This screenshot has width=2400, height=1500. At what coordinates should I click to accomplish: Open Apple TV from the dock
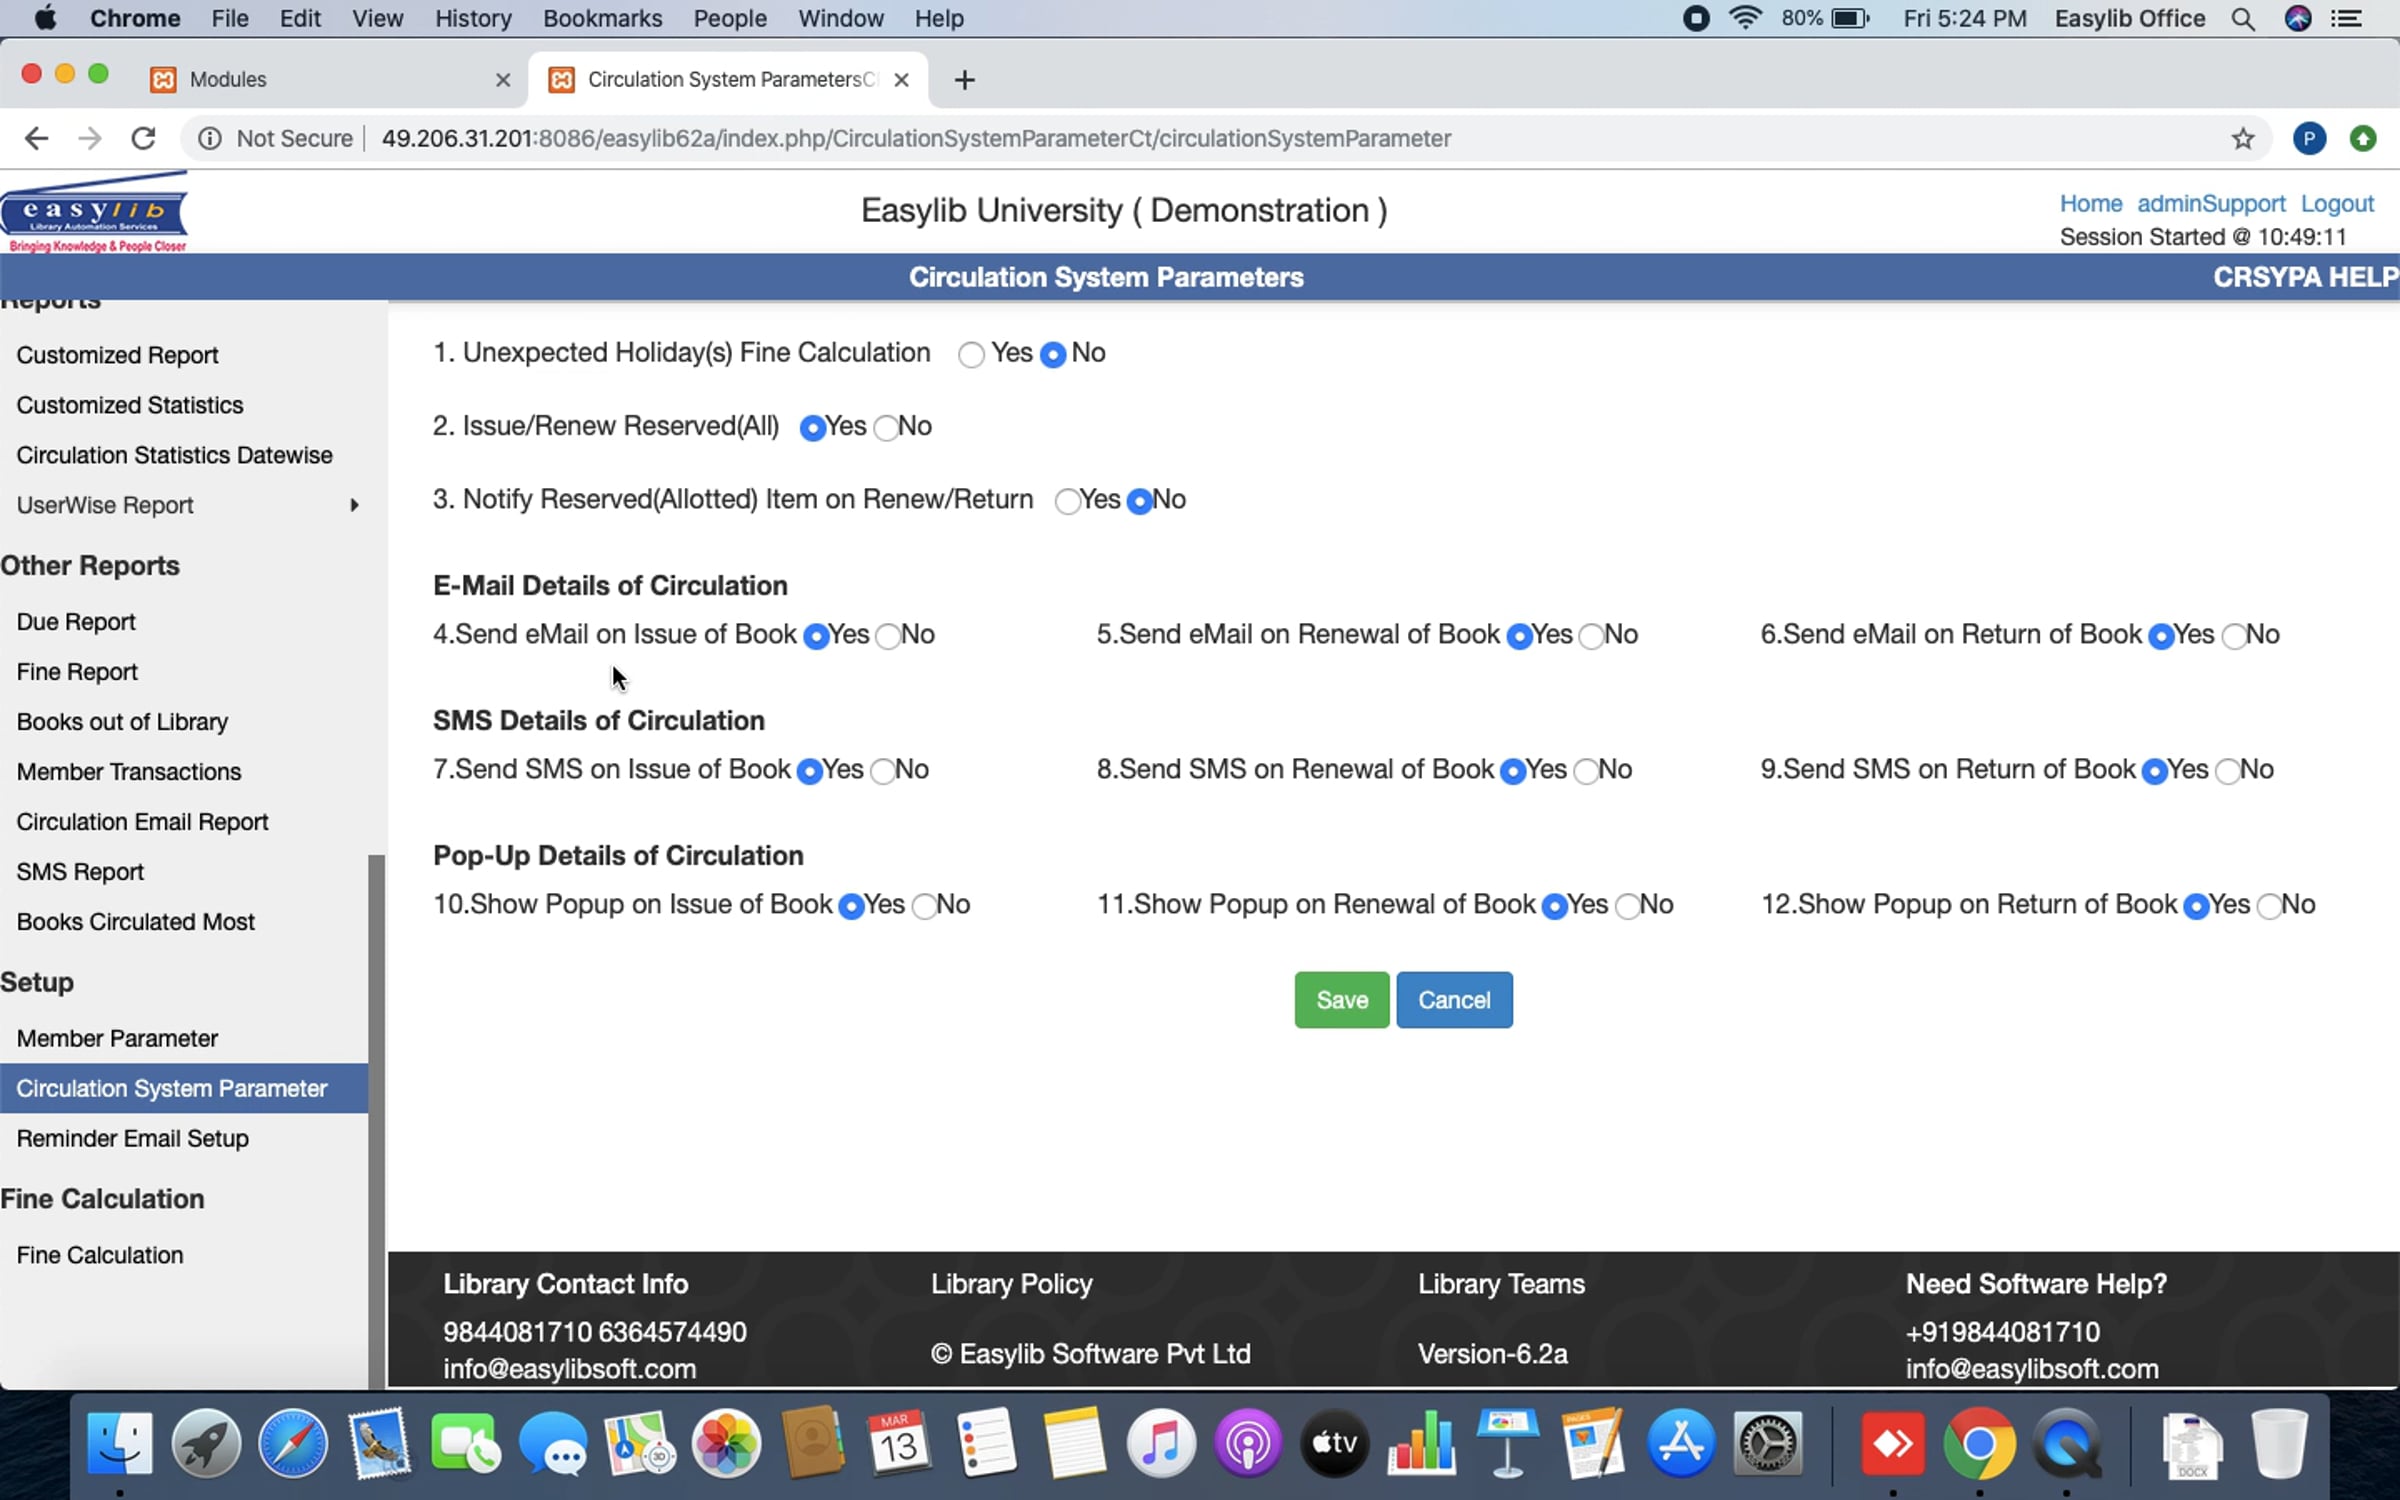(1335, 1443)
